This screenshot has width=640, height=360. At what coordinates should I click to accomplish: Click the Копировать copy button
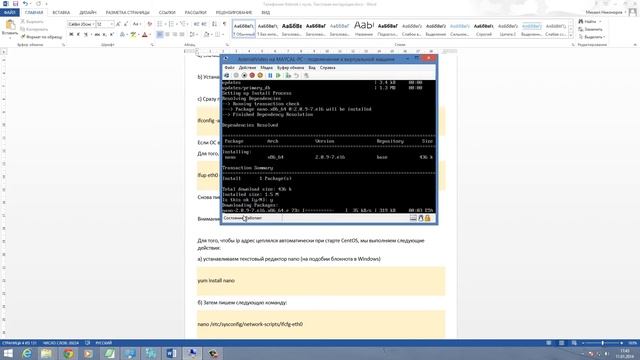pyautogui.click(x=34, y=29)
